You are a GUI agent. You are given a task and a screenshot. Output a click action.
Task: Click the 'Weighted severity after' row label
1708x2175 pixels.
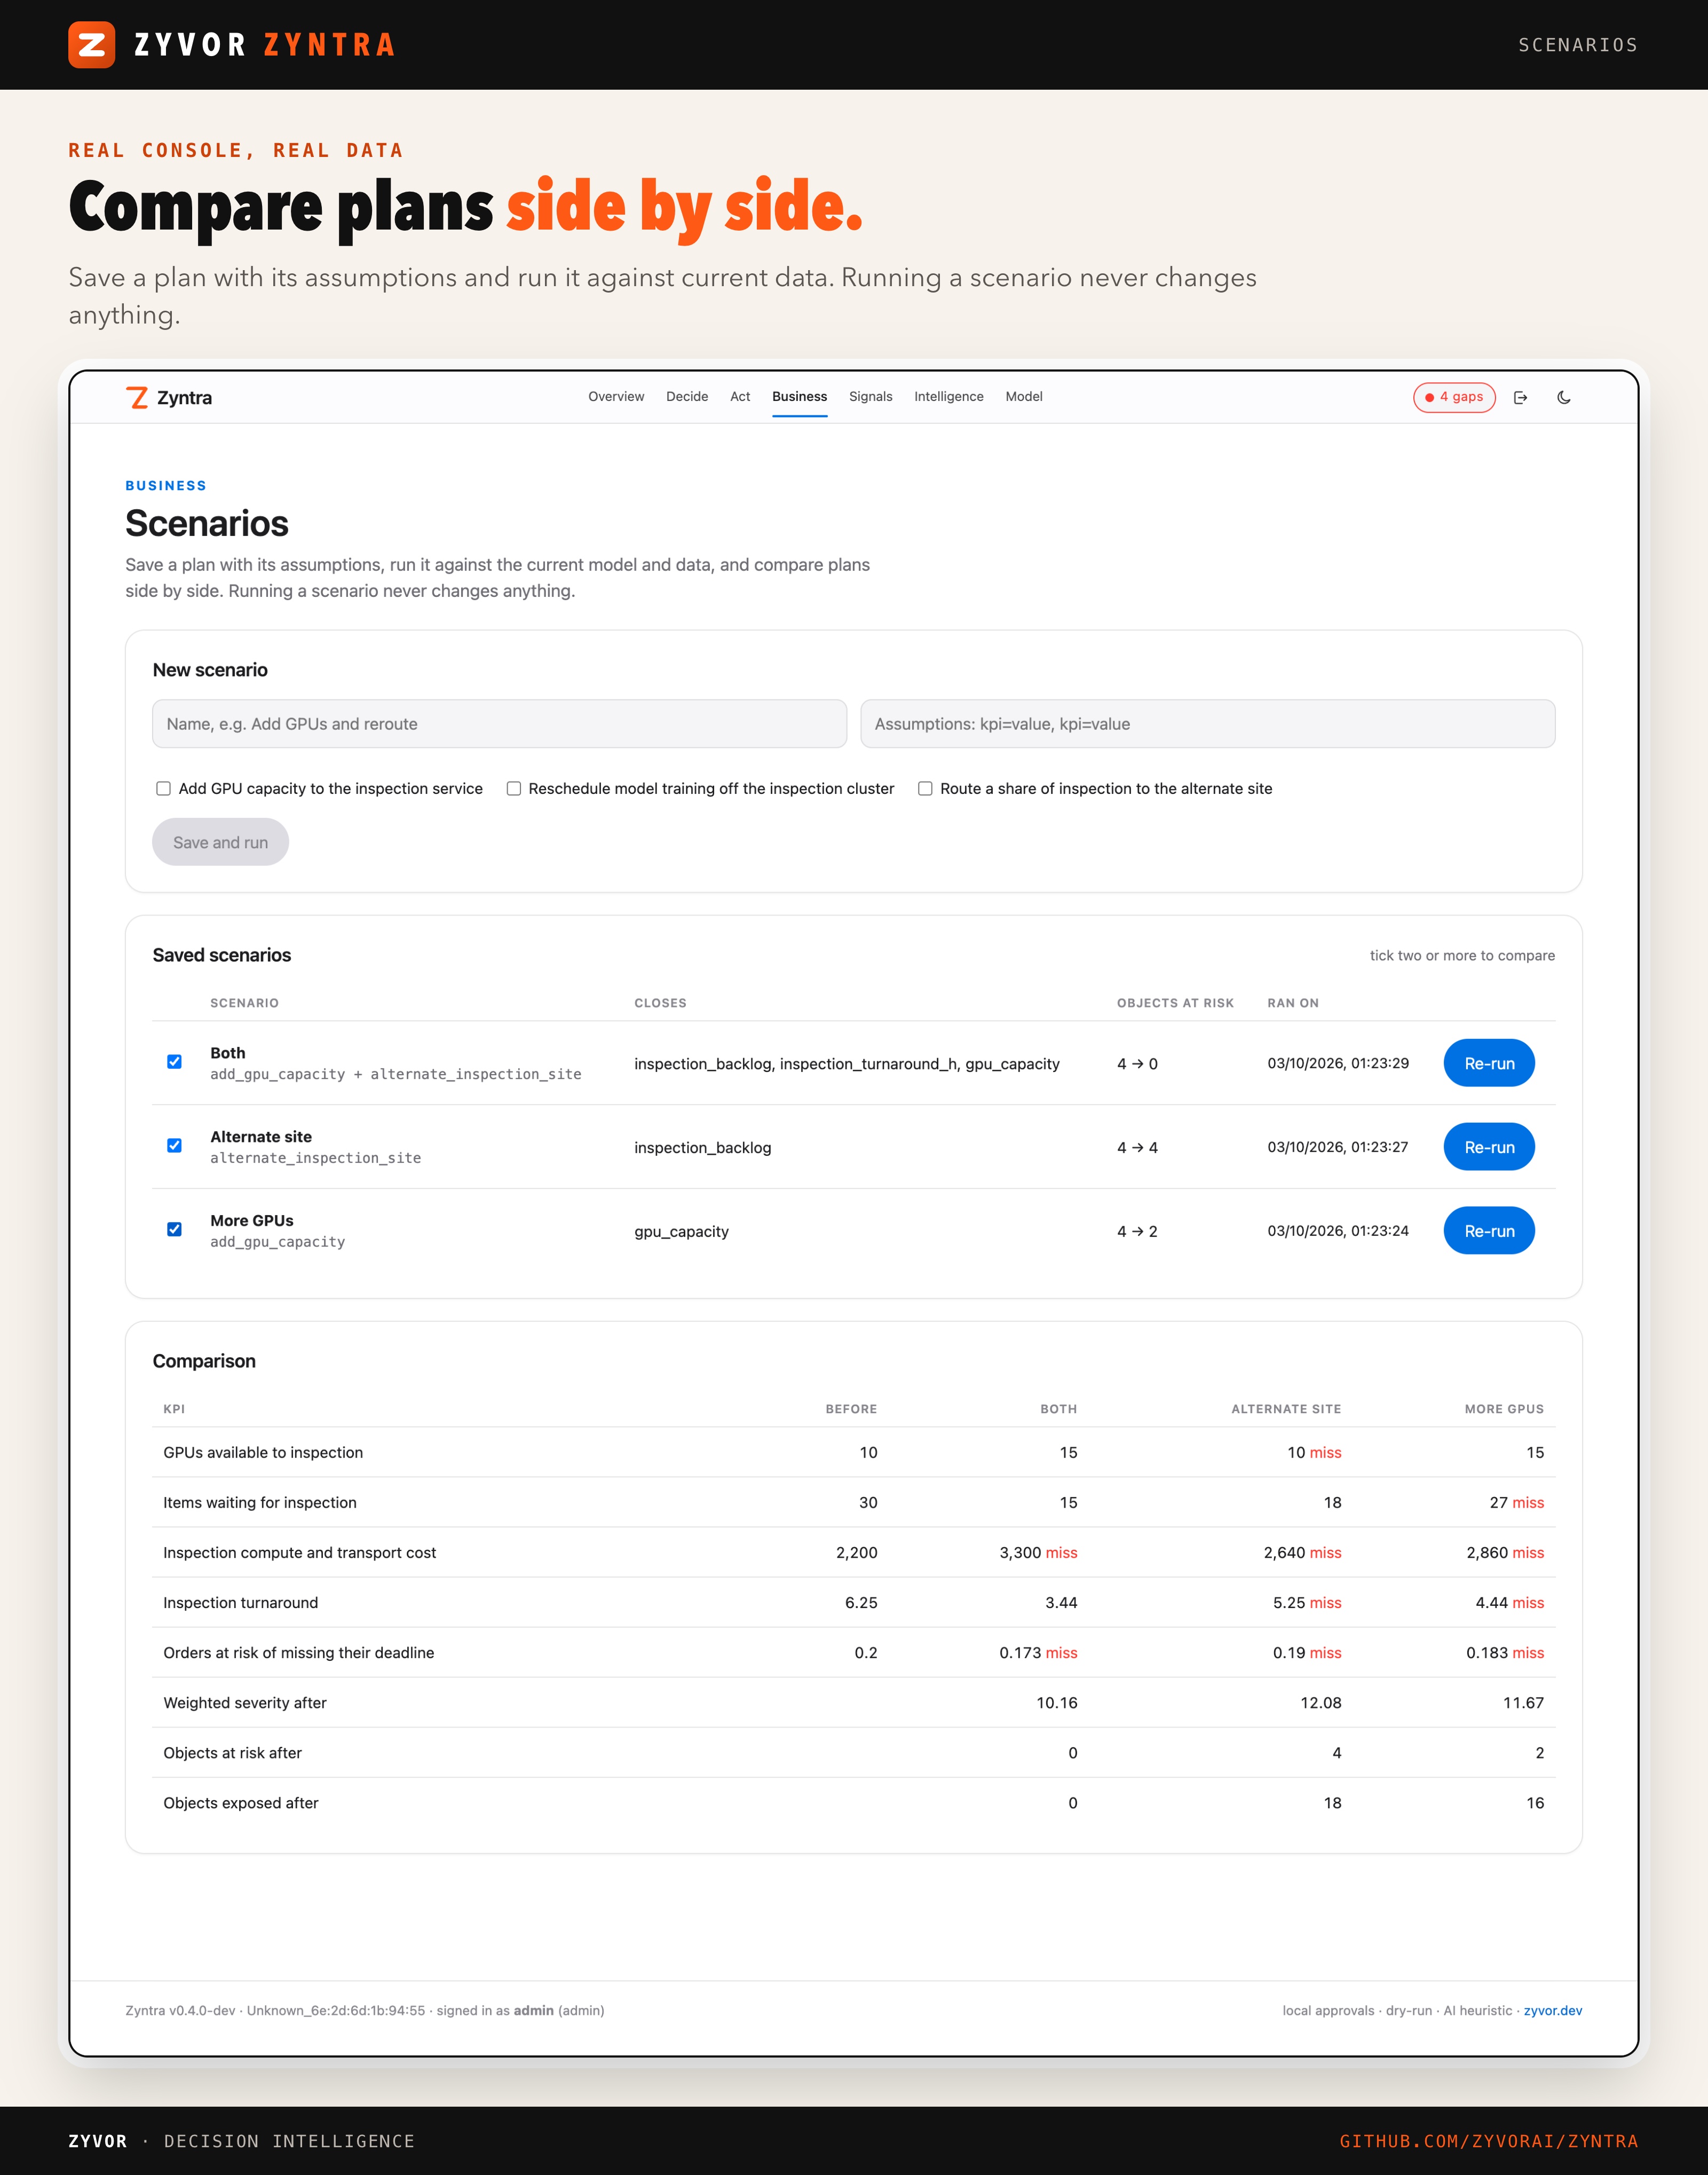coord(245,1702)
